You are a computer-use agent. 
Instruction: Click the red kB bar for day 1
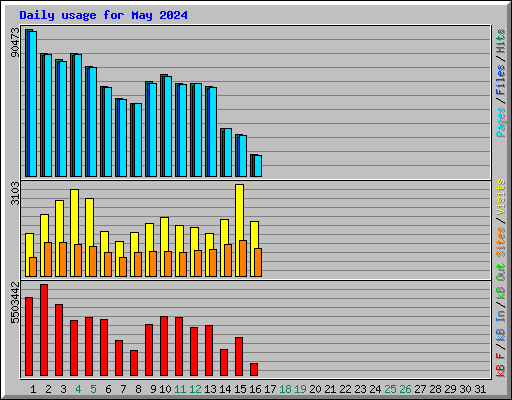(x=29, y=337)
